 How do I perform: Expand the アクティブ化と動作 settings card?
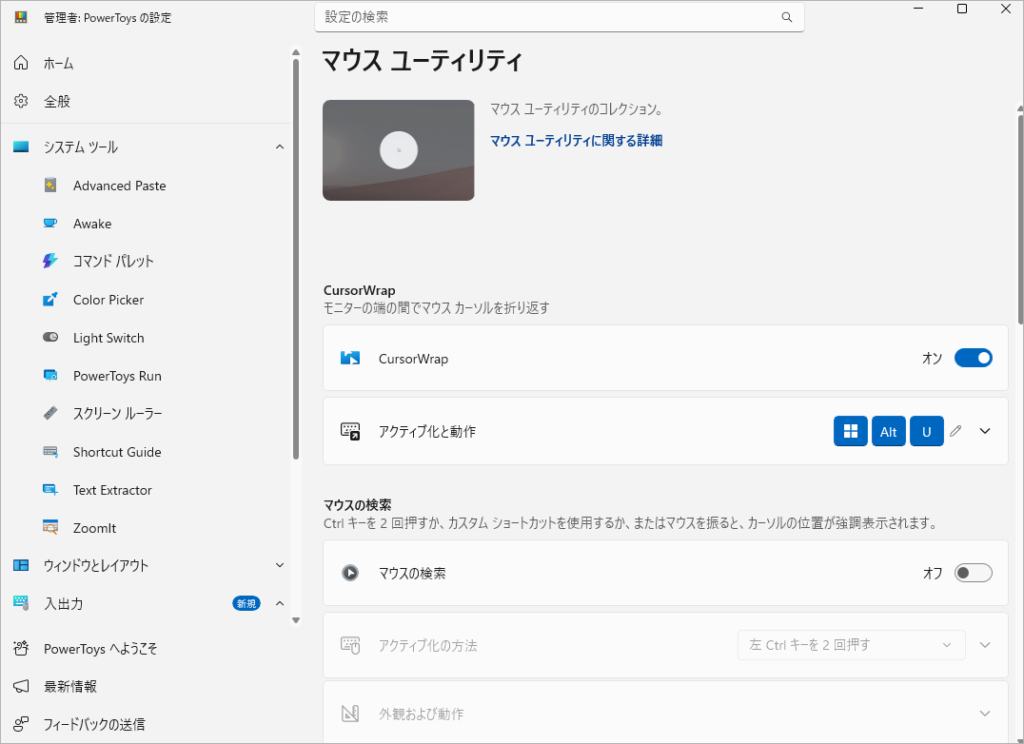[x=985, y=431]
